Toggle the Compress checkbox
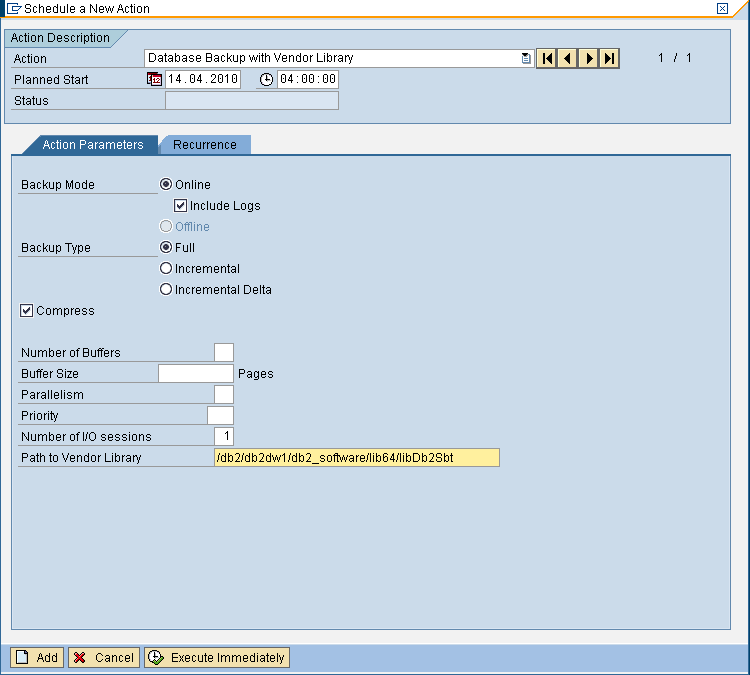Viewport: 750px width, 675px height. click(27, 311)
